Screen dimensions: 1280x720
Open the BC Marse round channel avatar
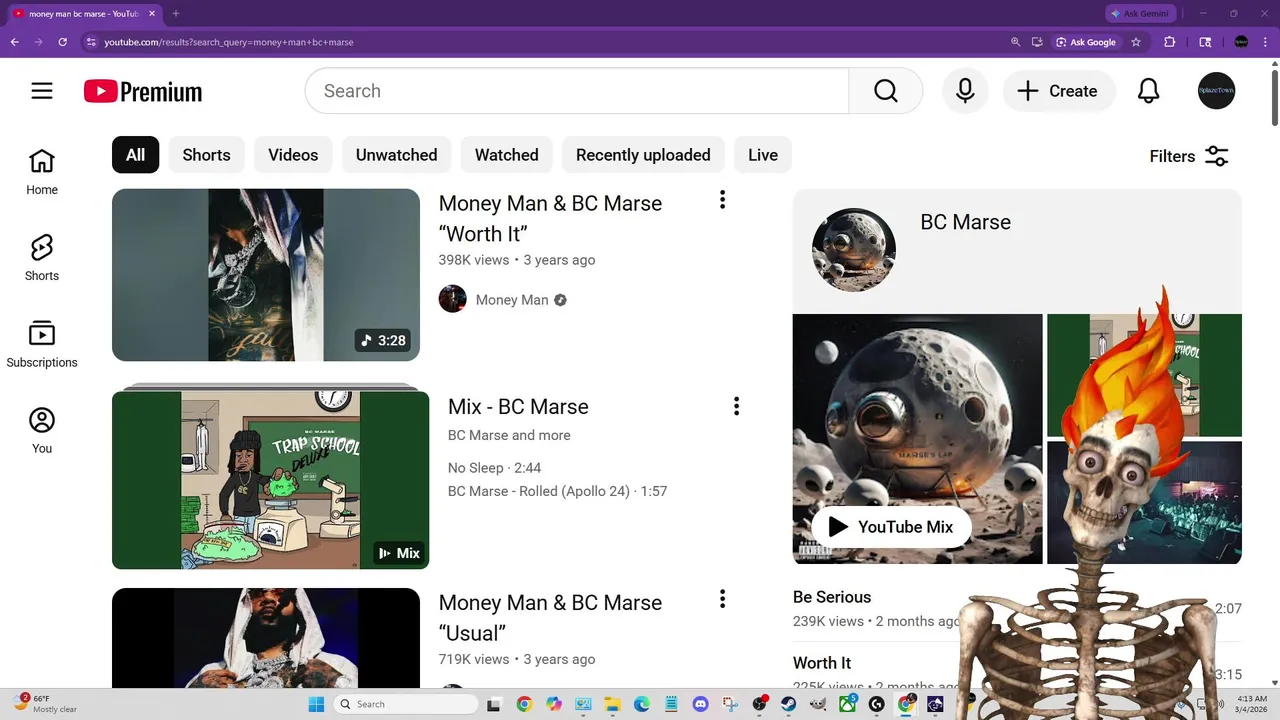click(854, 250)
